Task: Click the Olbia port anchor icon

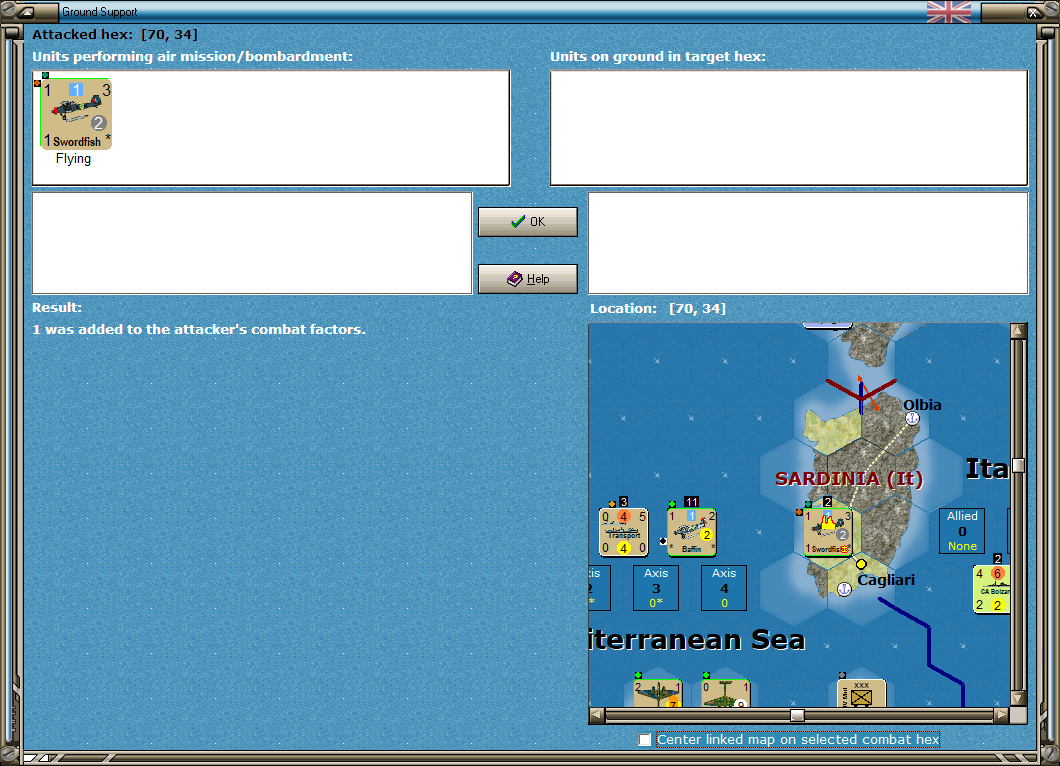Action: coord(912,418)
